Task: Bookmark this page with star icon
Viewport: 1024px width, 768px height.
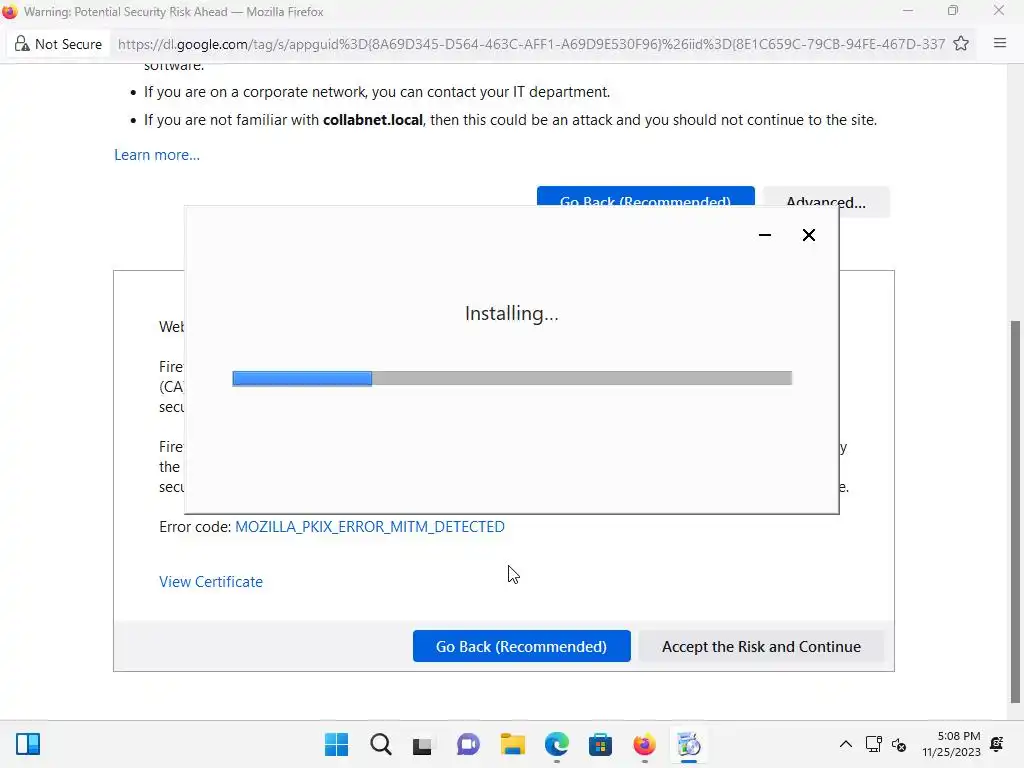Action: 961,44
